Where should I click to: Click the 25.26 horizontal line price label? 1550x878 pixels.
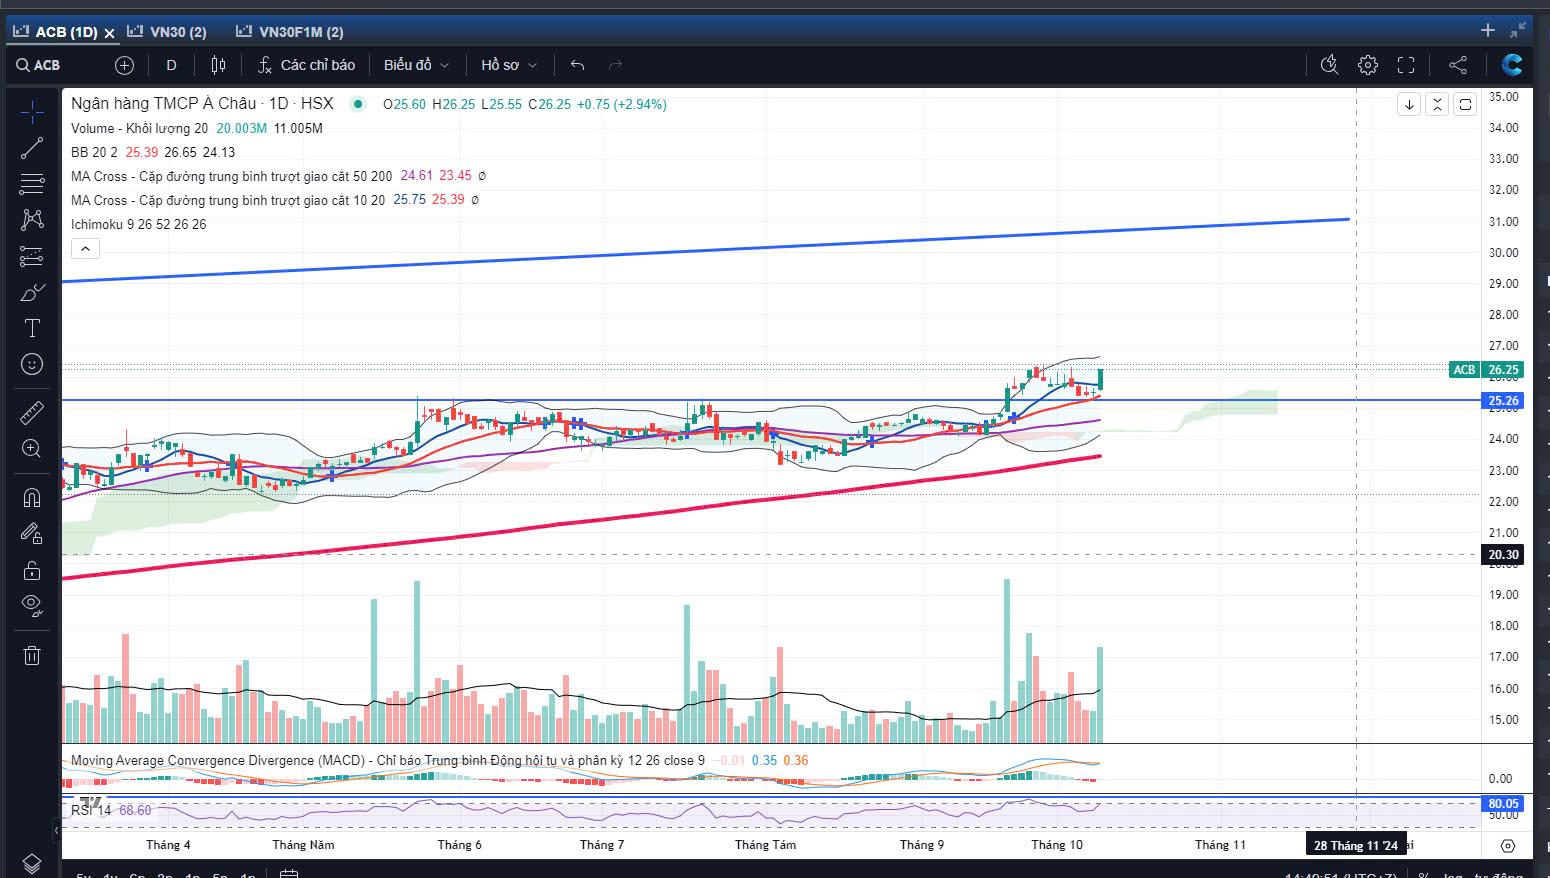click(1503, 401)
